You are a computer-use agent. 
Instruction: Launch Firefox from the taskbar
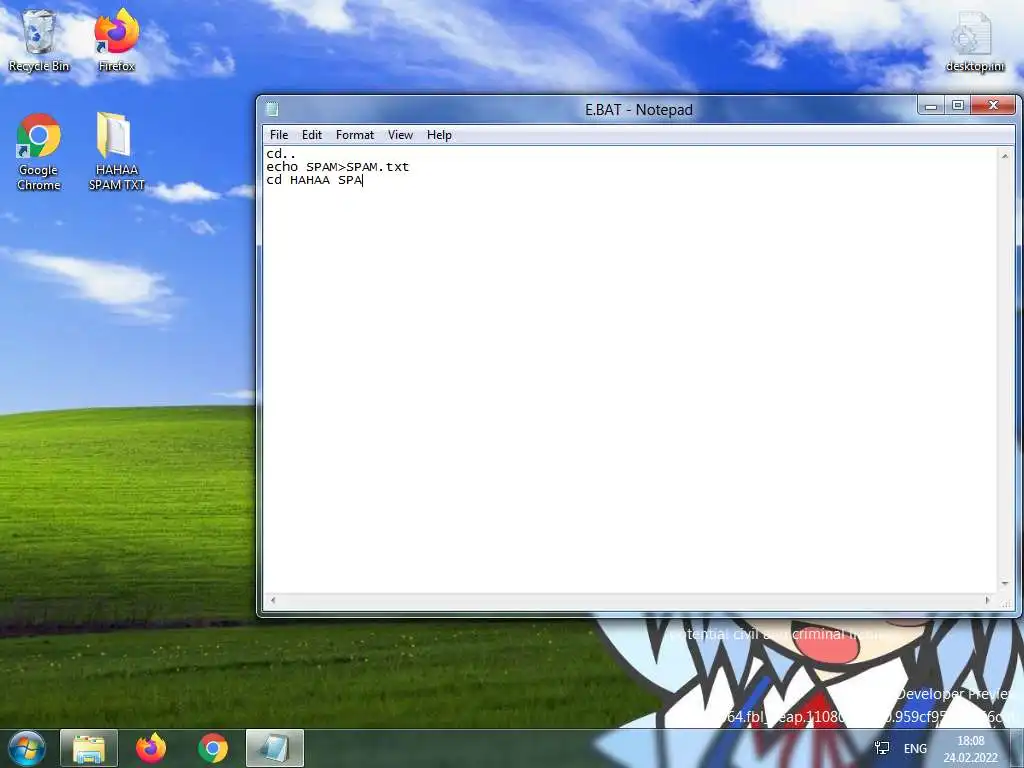tap(151, 748)
